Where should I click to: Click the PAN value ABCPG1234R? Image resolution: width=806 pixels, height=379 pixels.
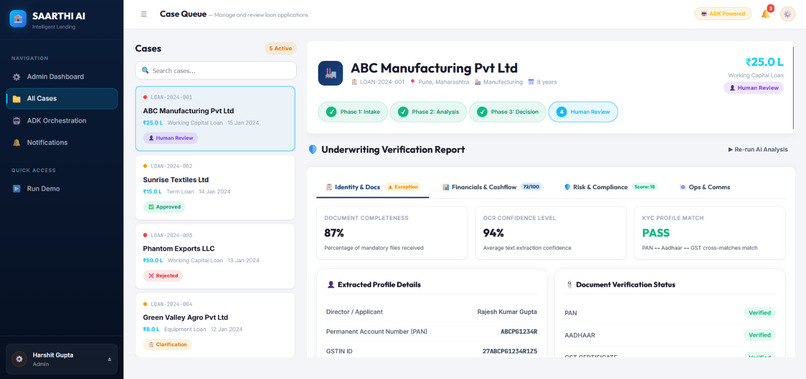coord(519,332)
